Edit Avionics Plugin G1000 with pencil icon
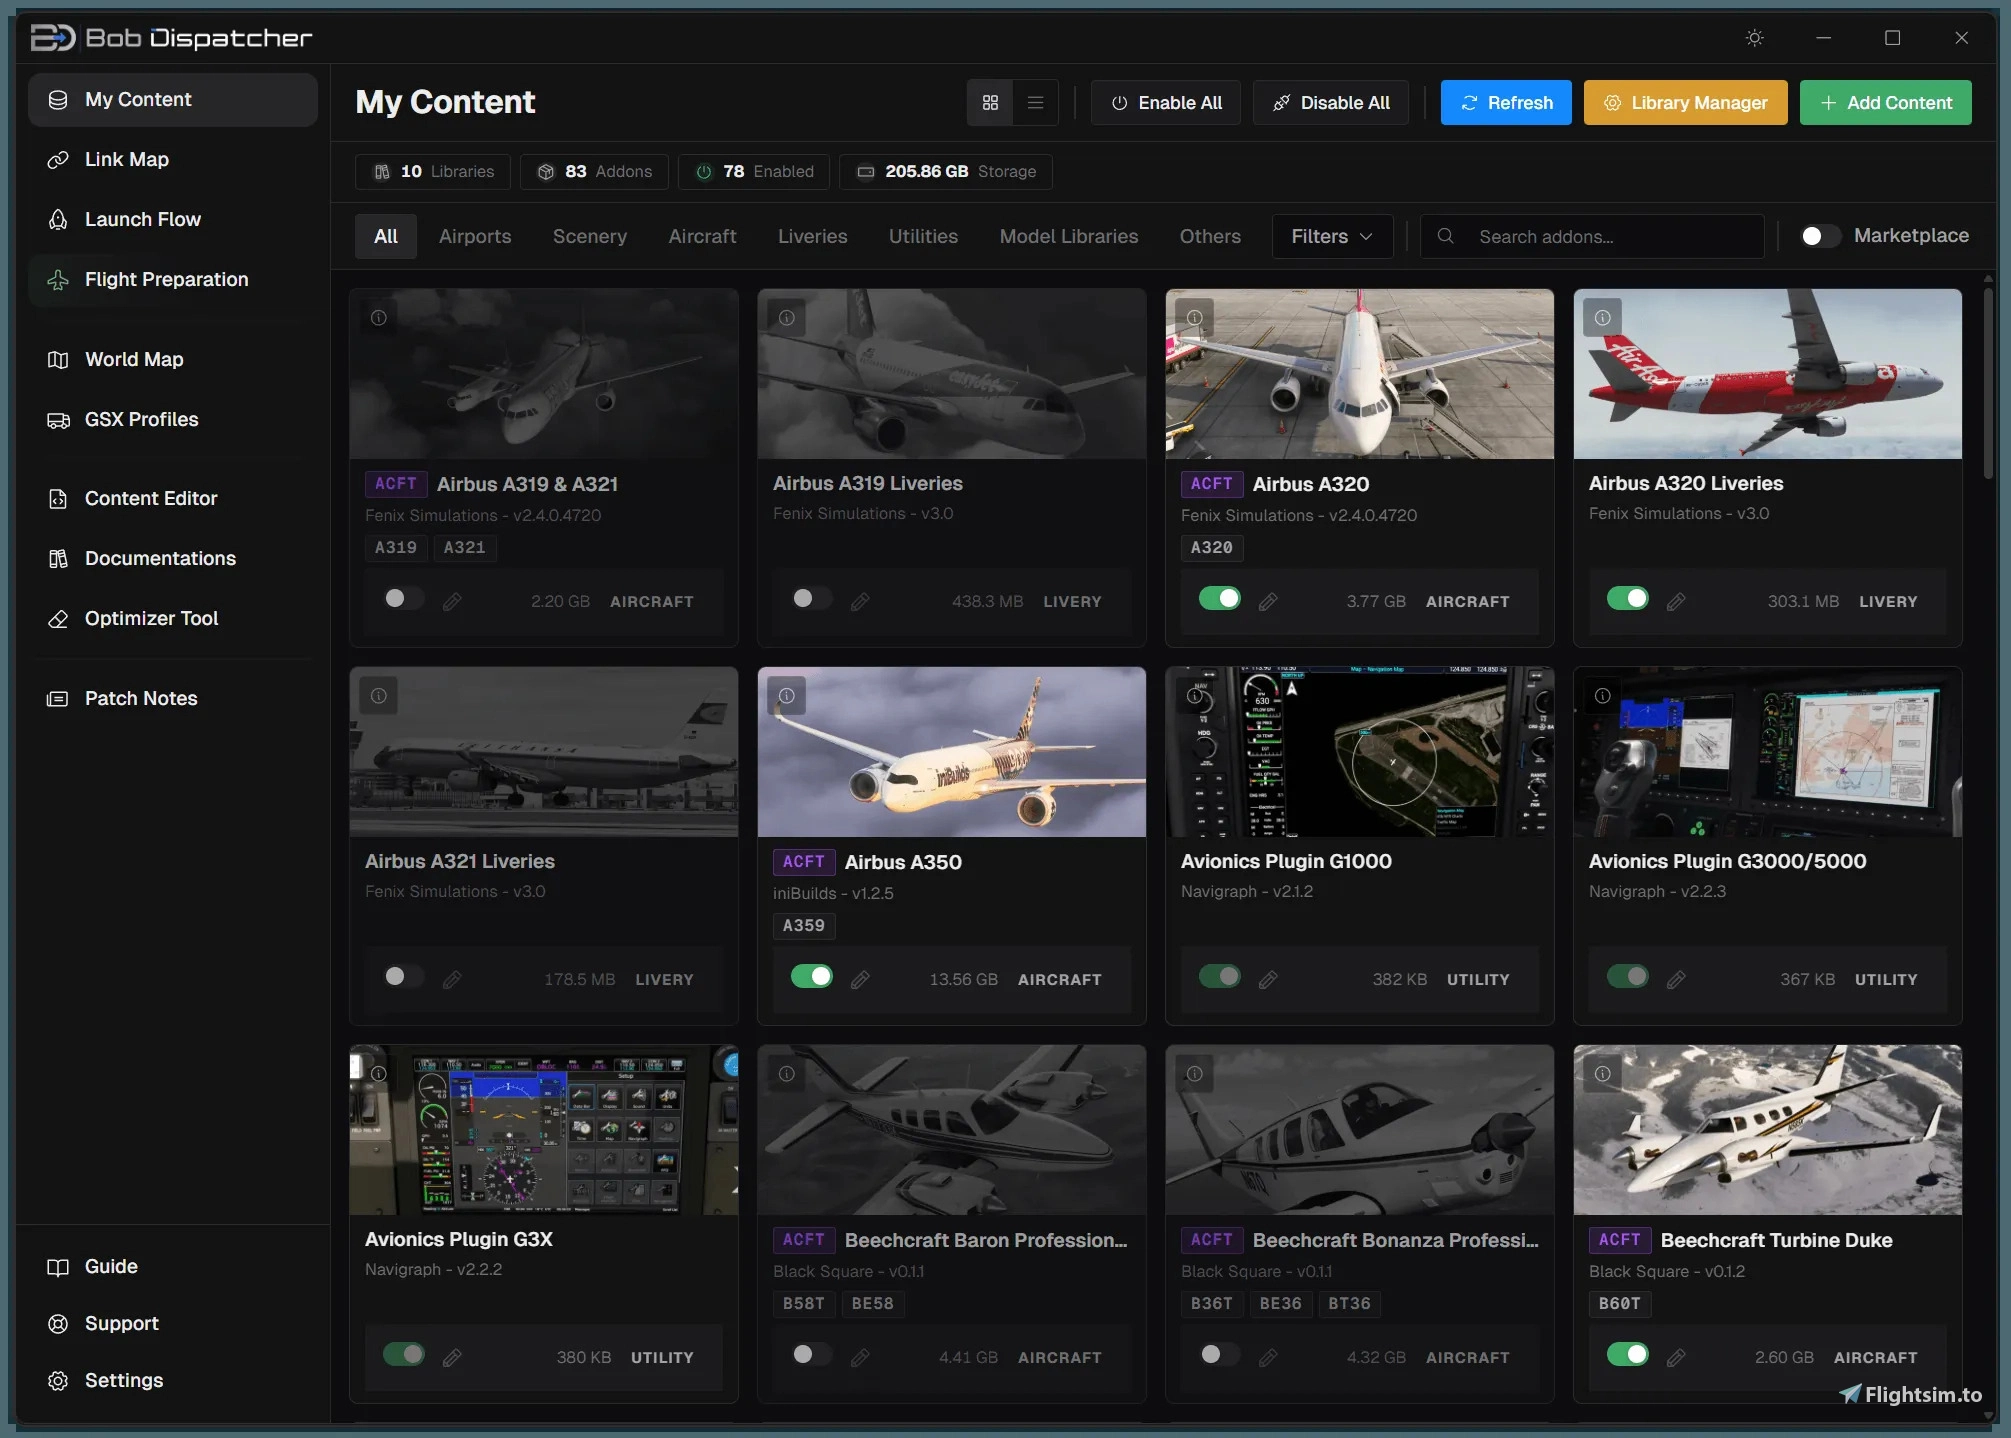 click(x=1268, y=979)
